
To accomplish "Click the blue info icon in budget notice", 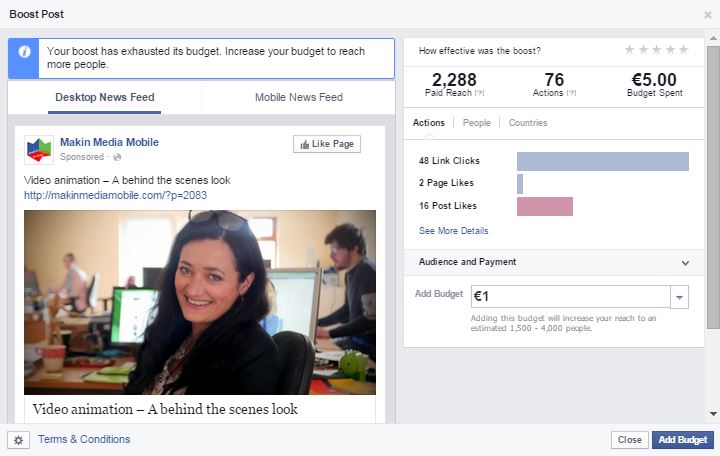I will [24, 52].
